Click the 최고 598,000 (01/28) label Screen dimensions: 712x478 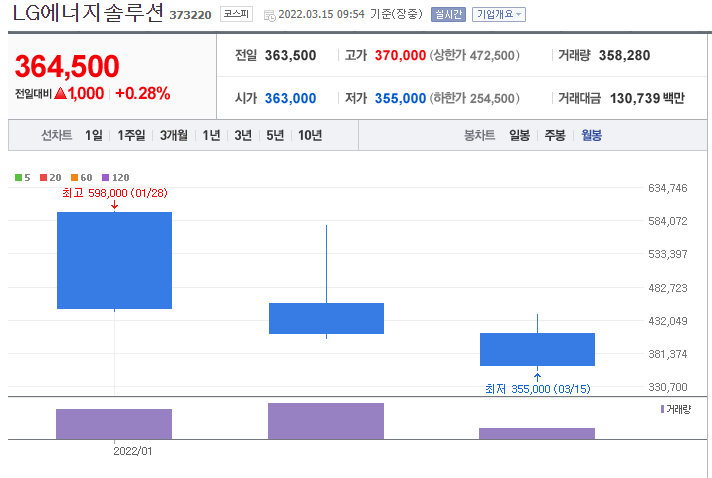click(115, 193)
